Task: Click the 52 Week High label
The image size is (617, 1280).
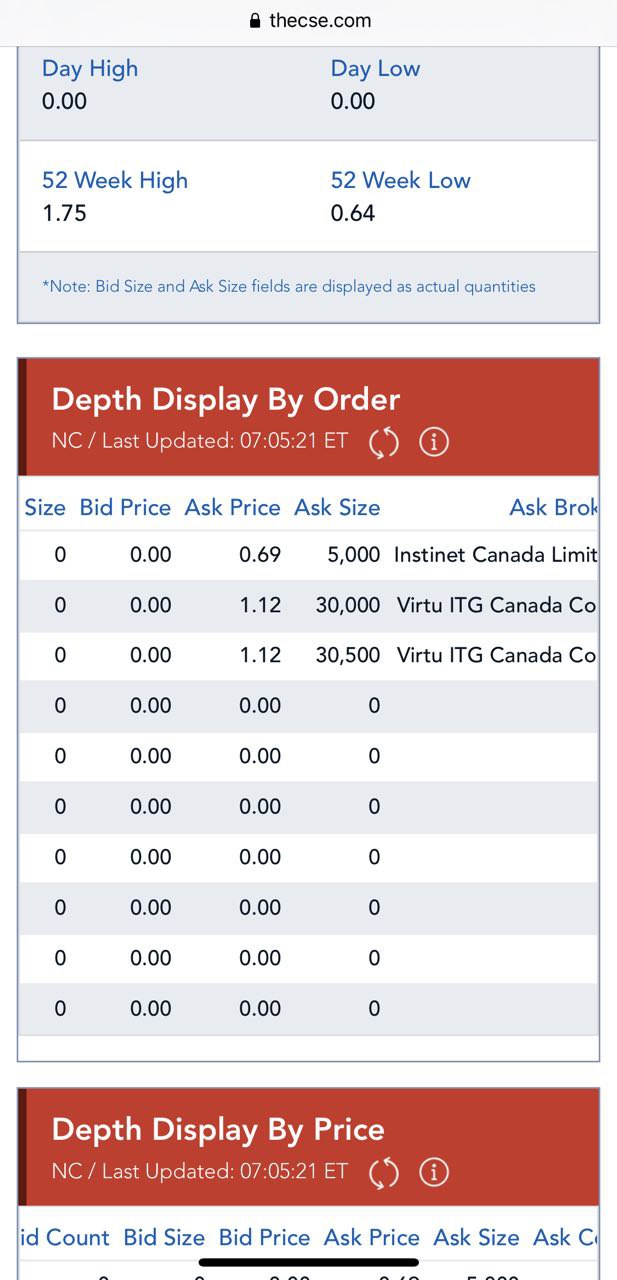Action: click(x=115, y=181)
